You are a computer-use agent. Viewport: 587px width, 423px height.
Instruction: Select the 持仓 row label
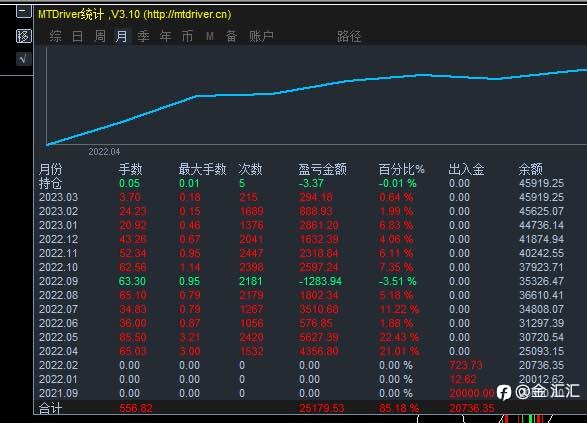pos(50,183)
